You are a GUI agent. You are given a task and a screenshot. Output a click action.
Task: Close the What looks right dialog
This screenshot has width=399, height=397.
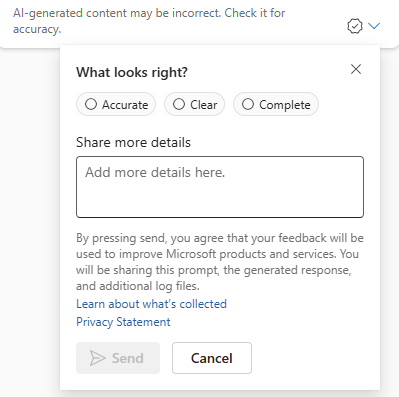tap(356, 69)
